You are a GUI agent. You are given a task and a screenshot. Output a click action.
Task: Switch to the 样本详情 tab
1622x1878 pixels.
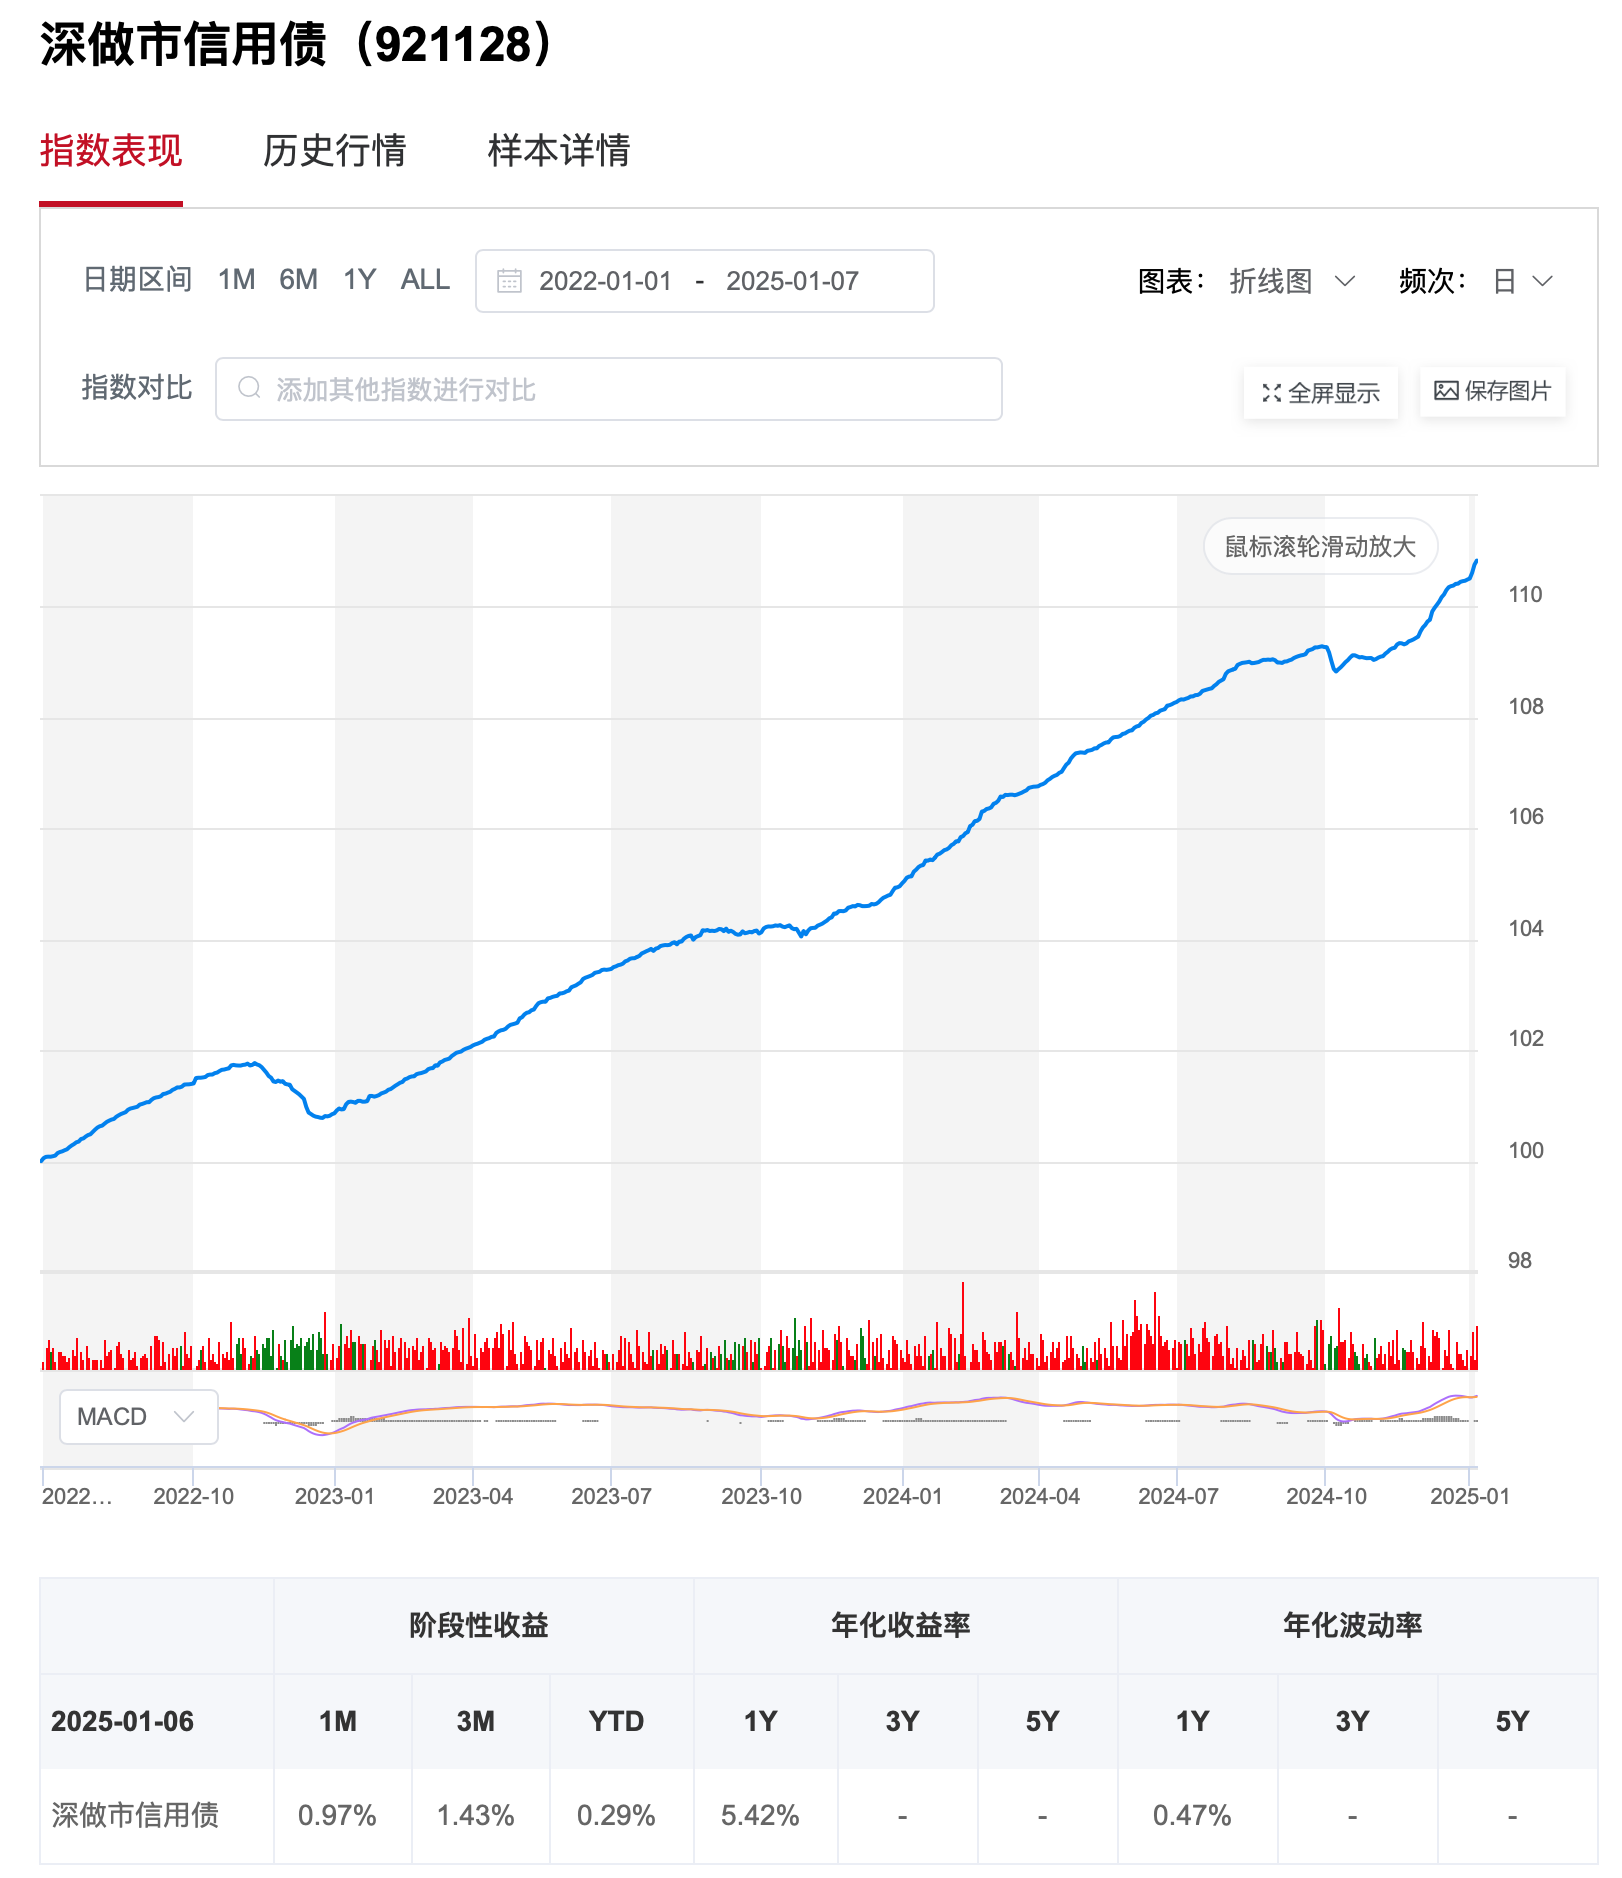click(557, 152)
